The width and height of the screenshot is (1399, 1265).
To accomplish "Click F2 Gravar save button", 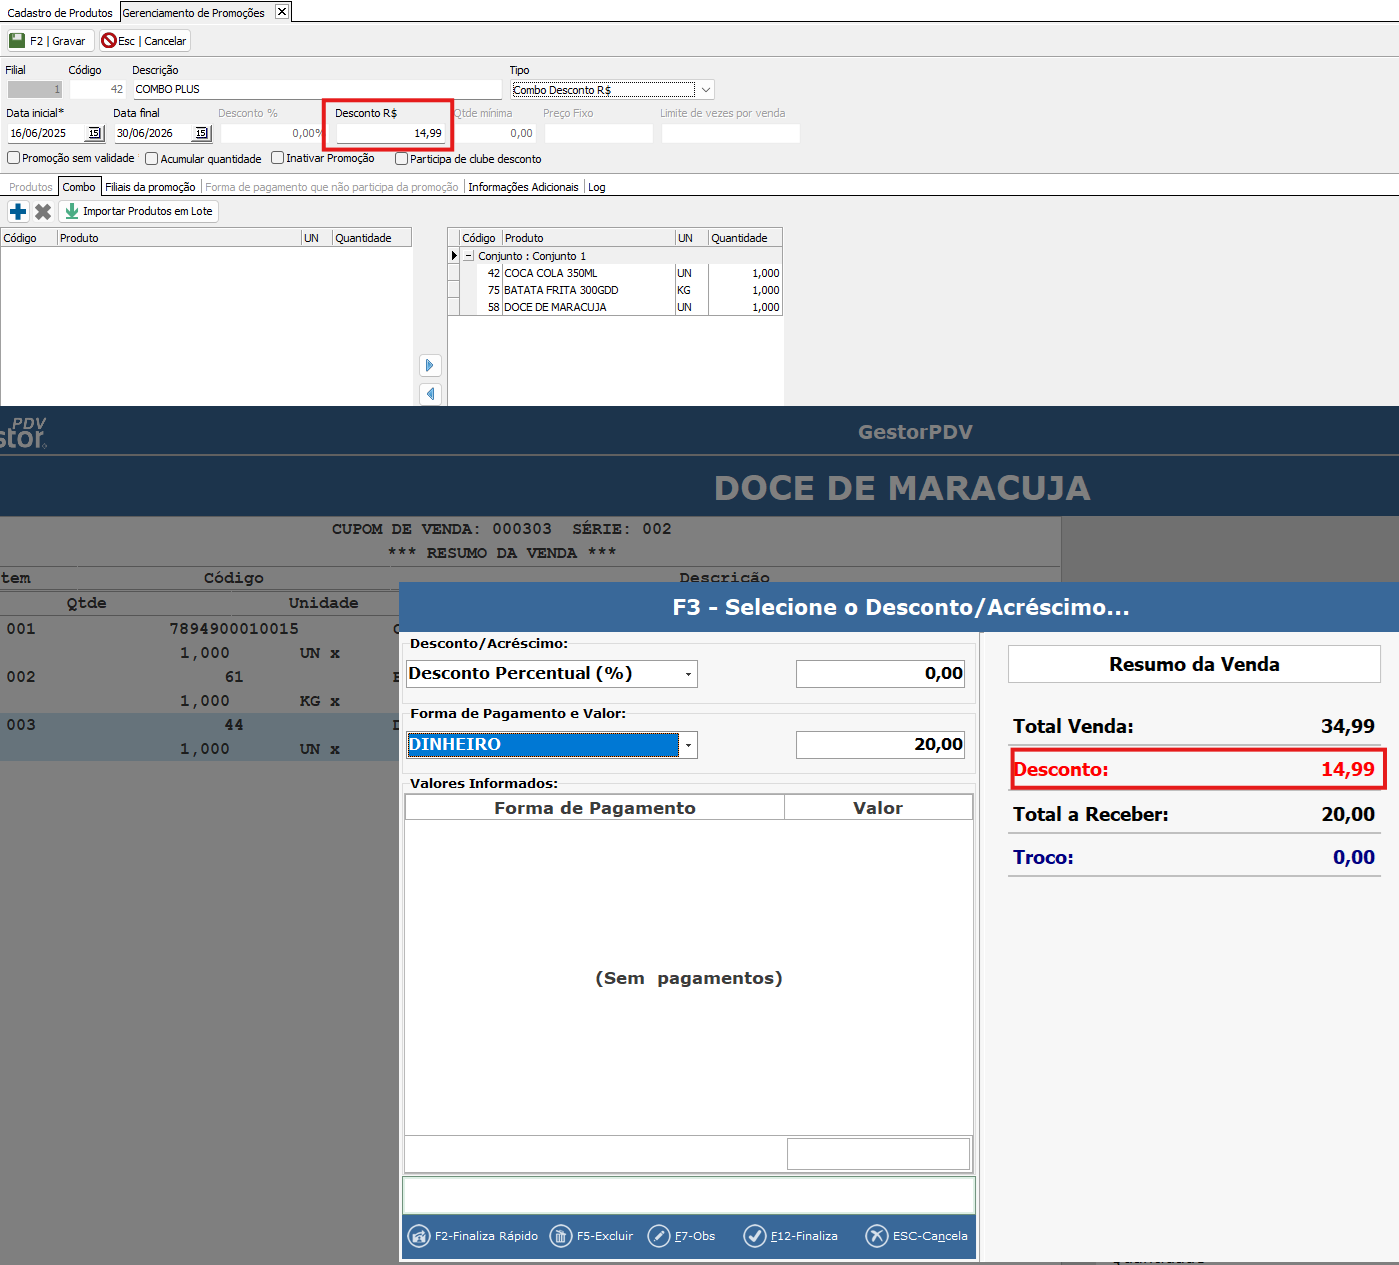I will [x=49, y=41].
